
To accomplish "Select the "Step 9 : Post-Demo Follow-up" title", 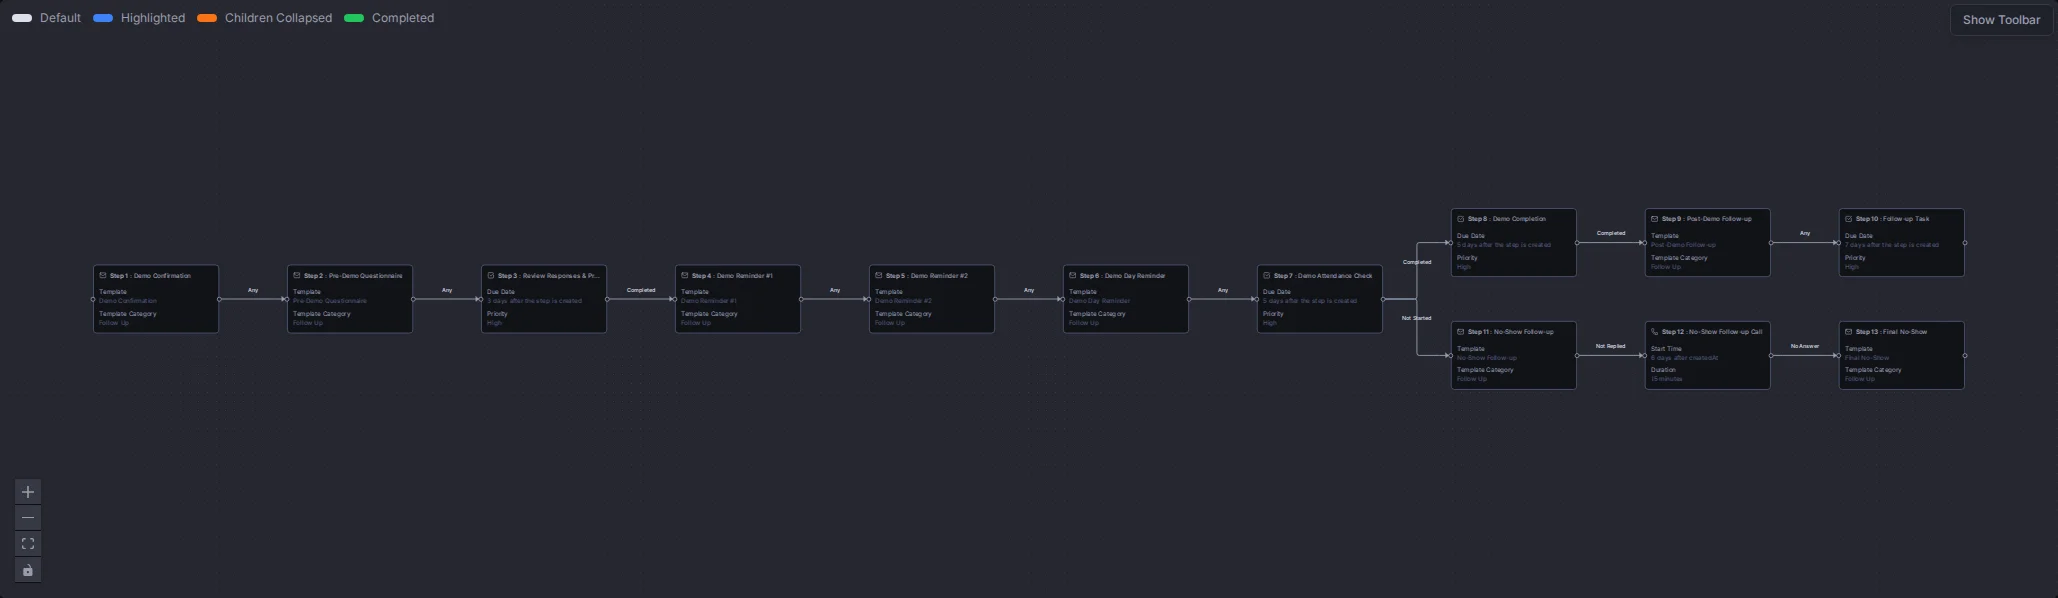I will pos(1706,218).
